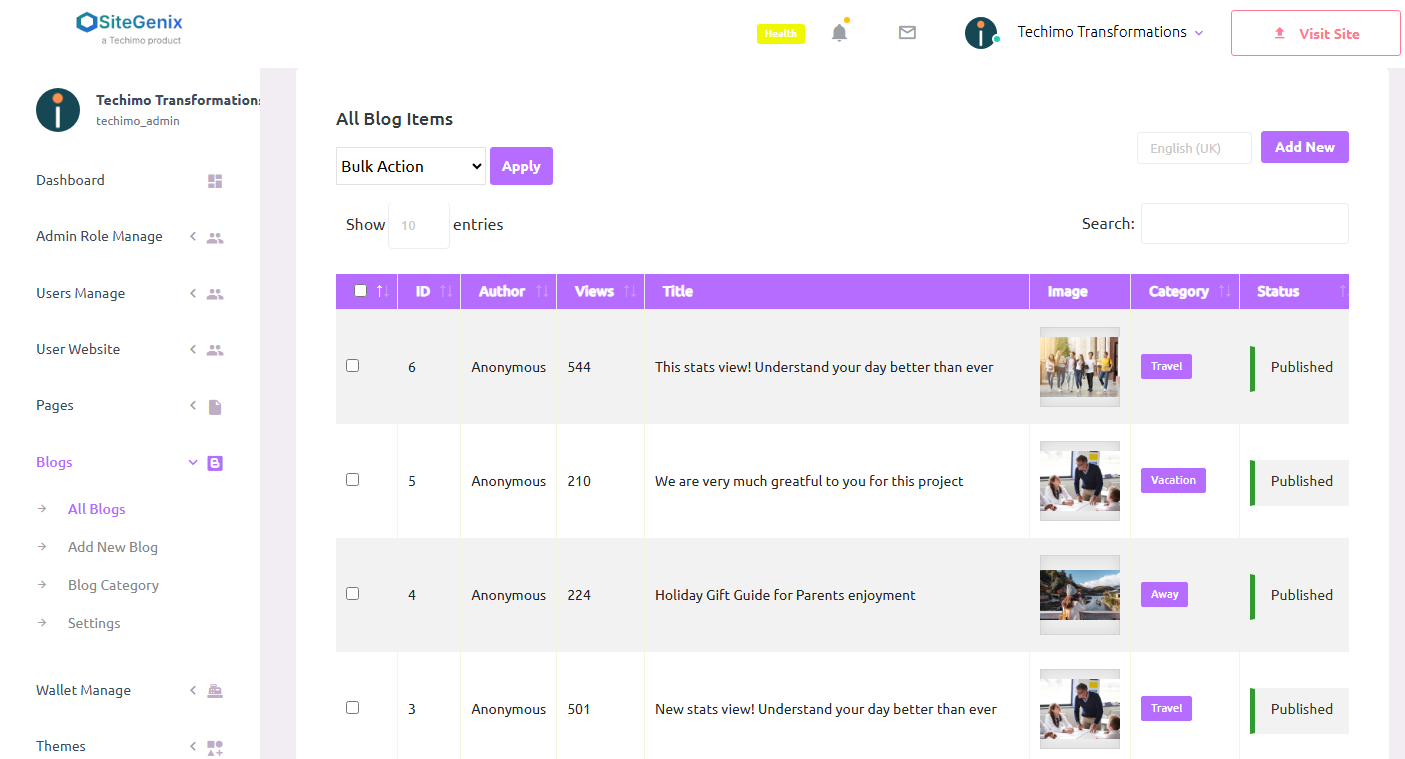Select the checkbox next to 'Holiday Gift Guide' post
1405x759 pixels.
click(352, 593)
